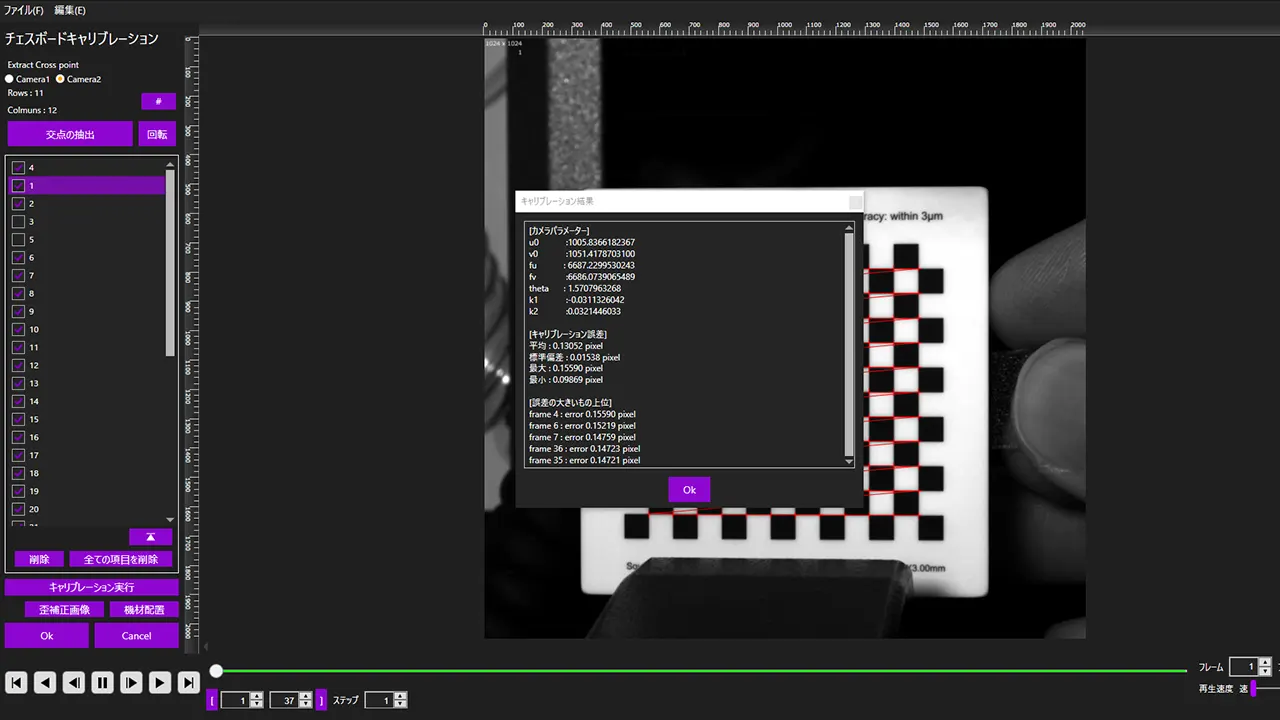Play the sequence forward
Image resolution: width=1280 pixels, height=720 pixels.
160,683
